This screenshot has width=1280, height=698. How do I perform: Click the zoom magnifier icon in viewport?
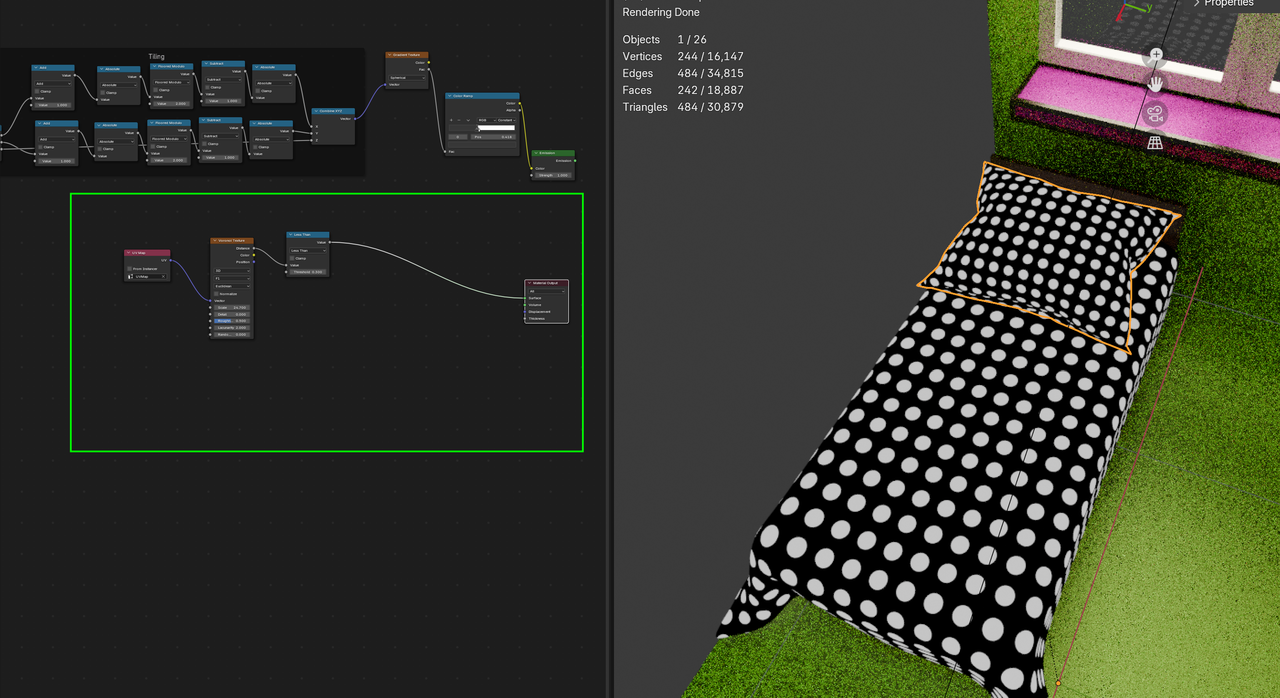(1156, 55)
